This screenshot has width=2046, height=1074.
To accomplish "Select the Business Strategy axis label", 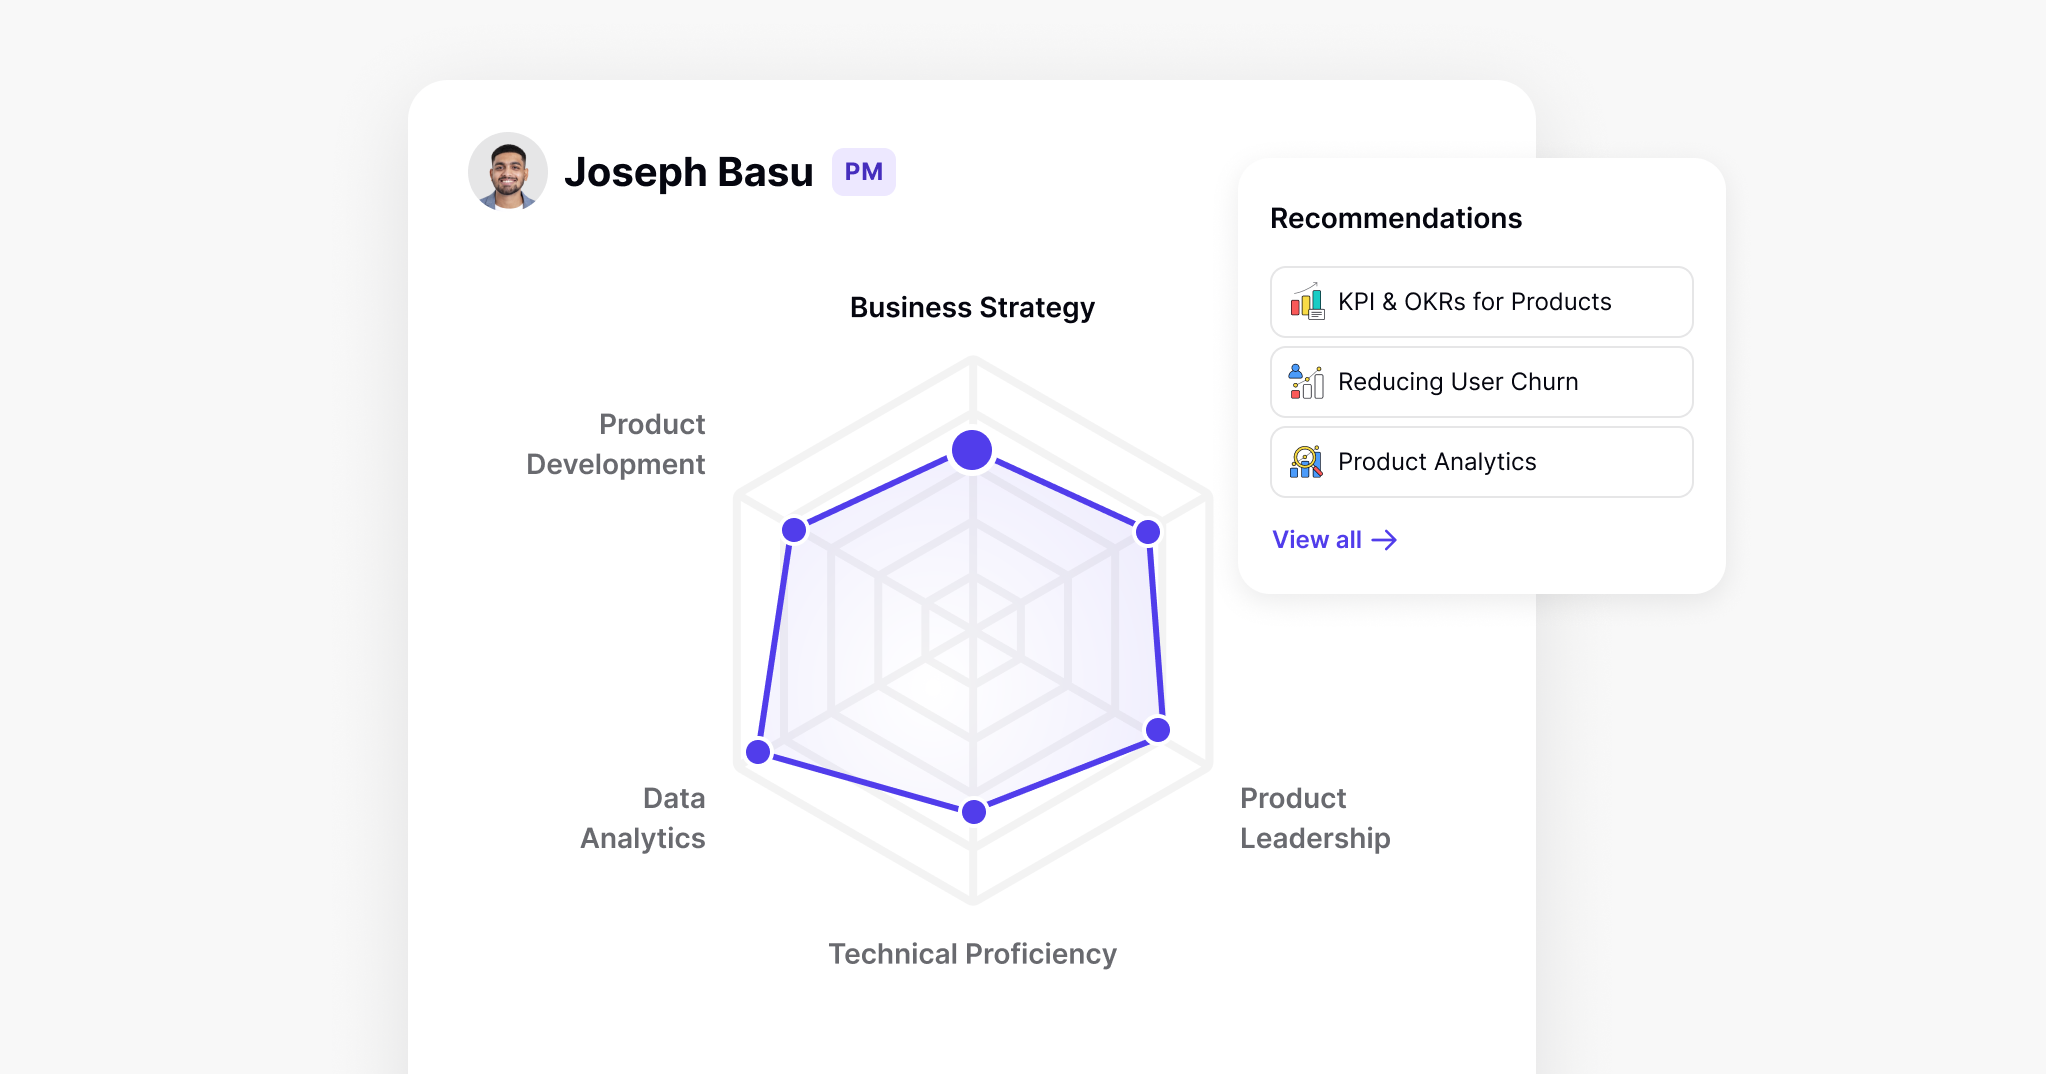I will tap(972, 308).
